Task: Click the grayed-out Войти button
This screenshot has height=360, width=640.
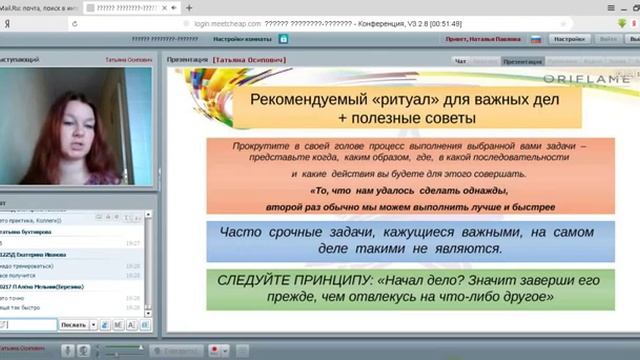Action: click(x=608, y=39)
